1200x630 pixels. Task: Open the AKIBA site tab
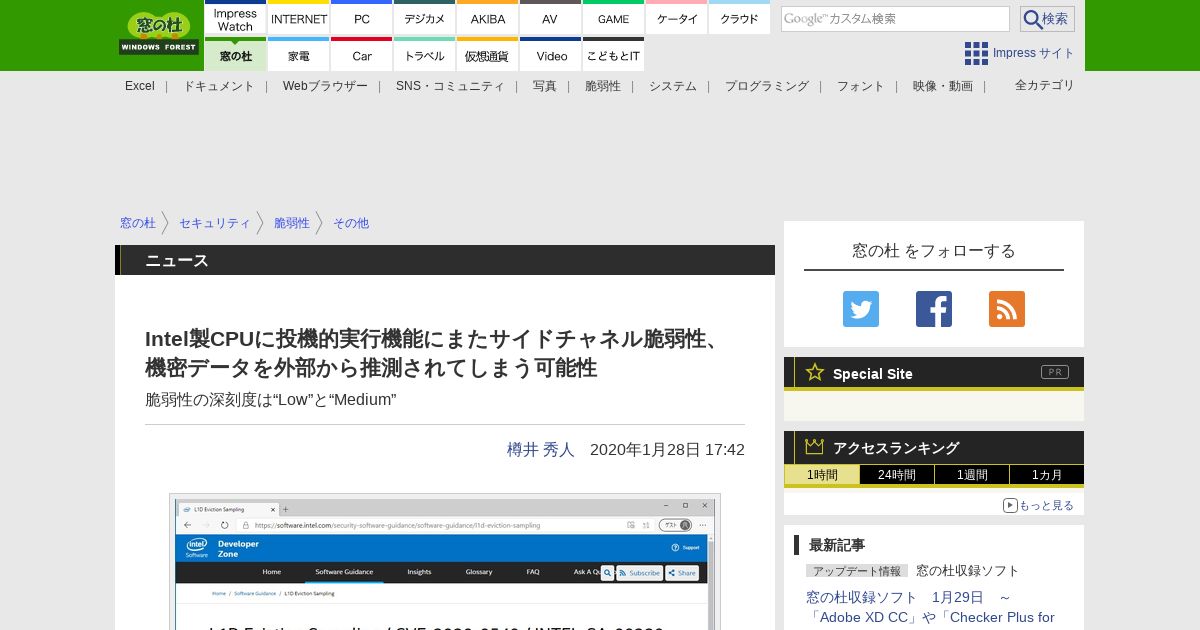pos(488,19)
